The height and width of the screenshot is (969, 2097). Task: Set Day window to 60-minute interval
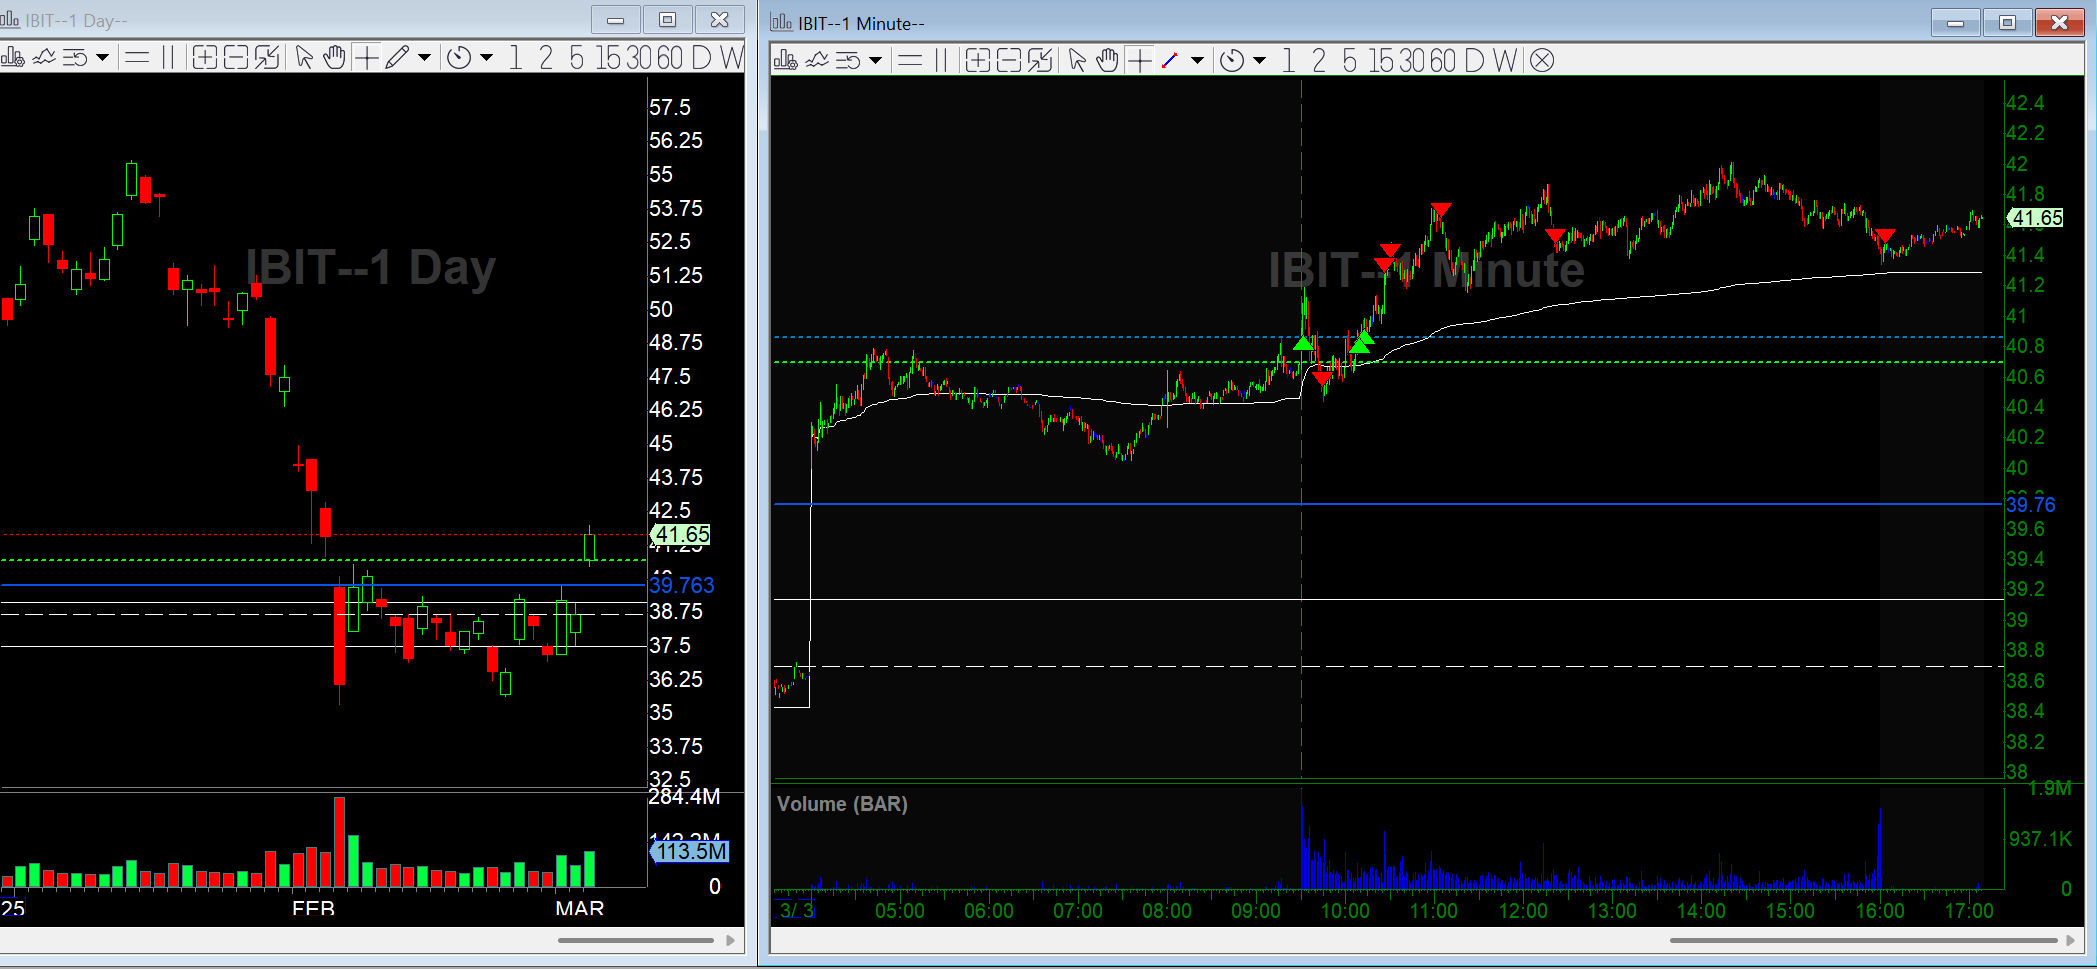670,58
